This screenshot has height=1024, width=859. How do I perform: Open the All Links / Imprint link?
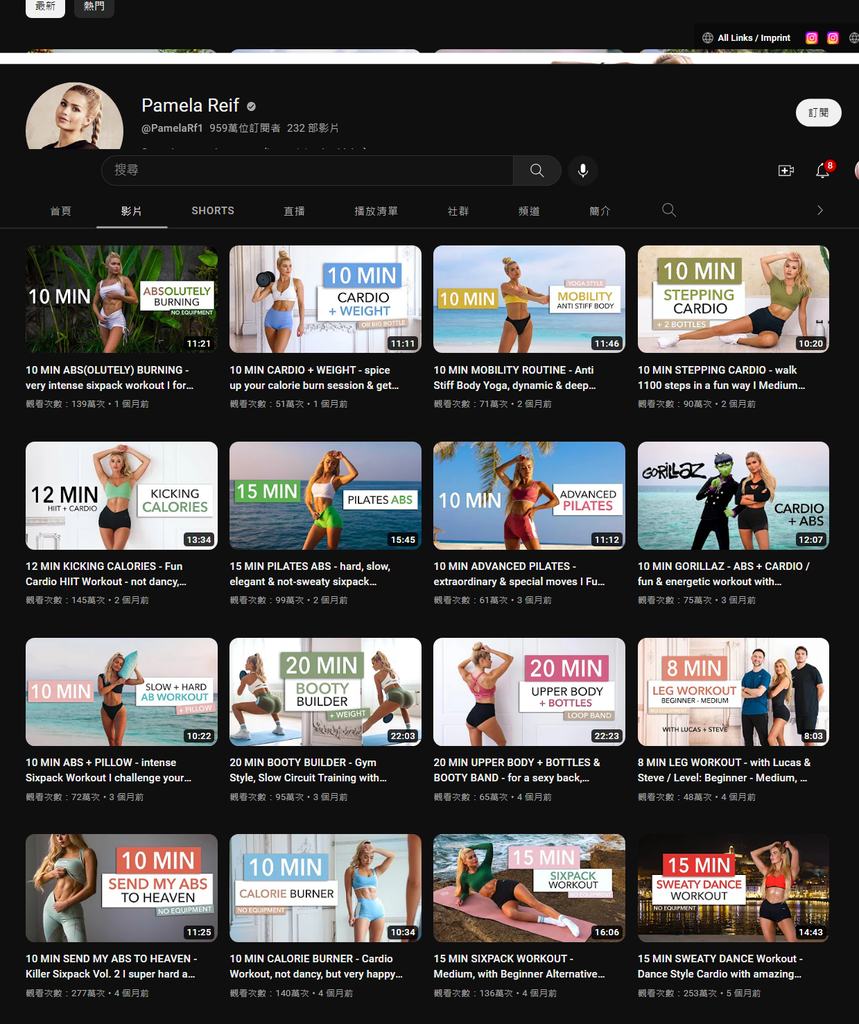(754, 38)
